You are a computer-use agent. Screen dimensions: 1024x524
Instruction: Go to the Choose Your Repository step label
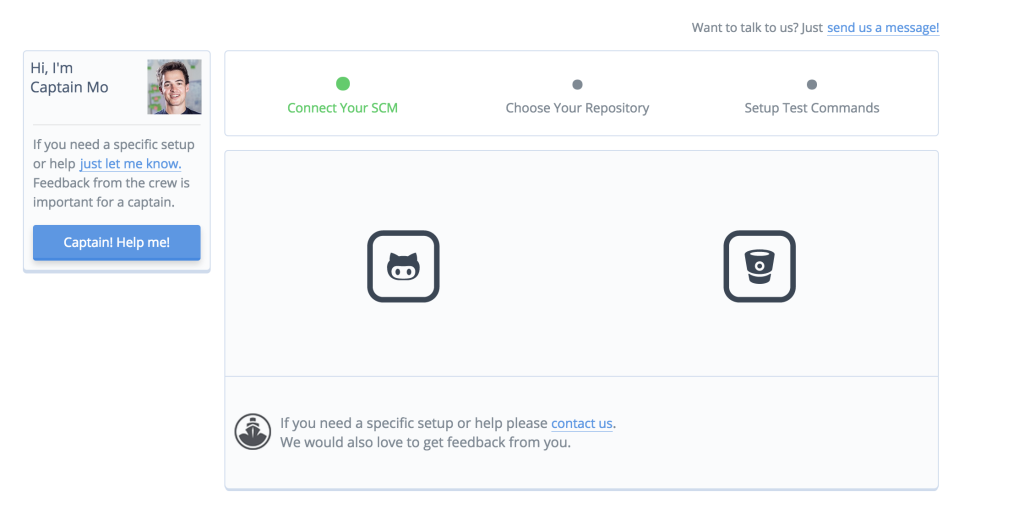(x=577, y=108)
